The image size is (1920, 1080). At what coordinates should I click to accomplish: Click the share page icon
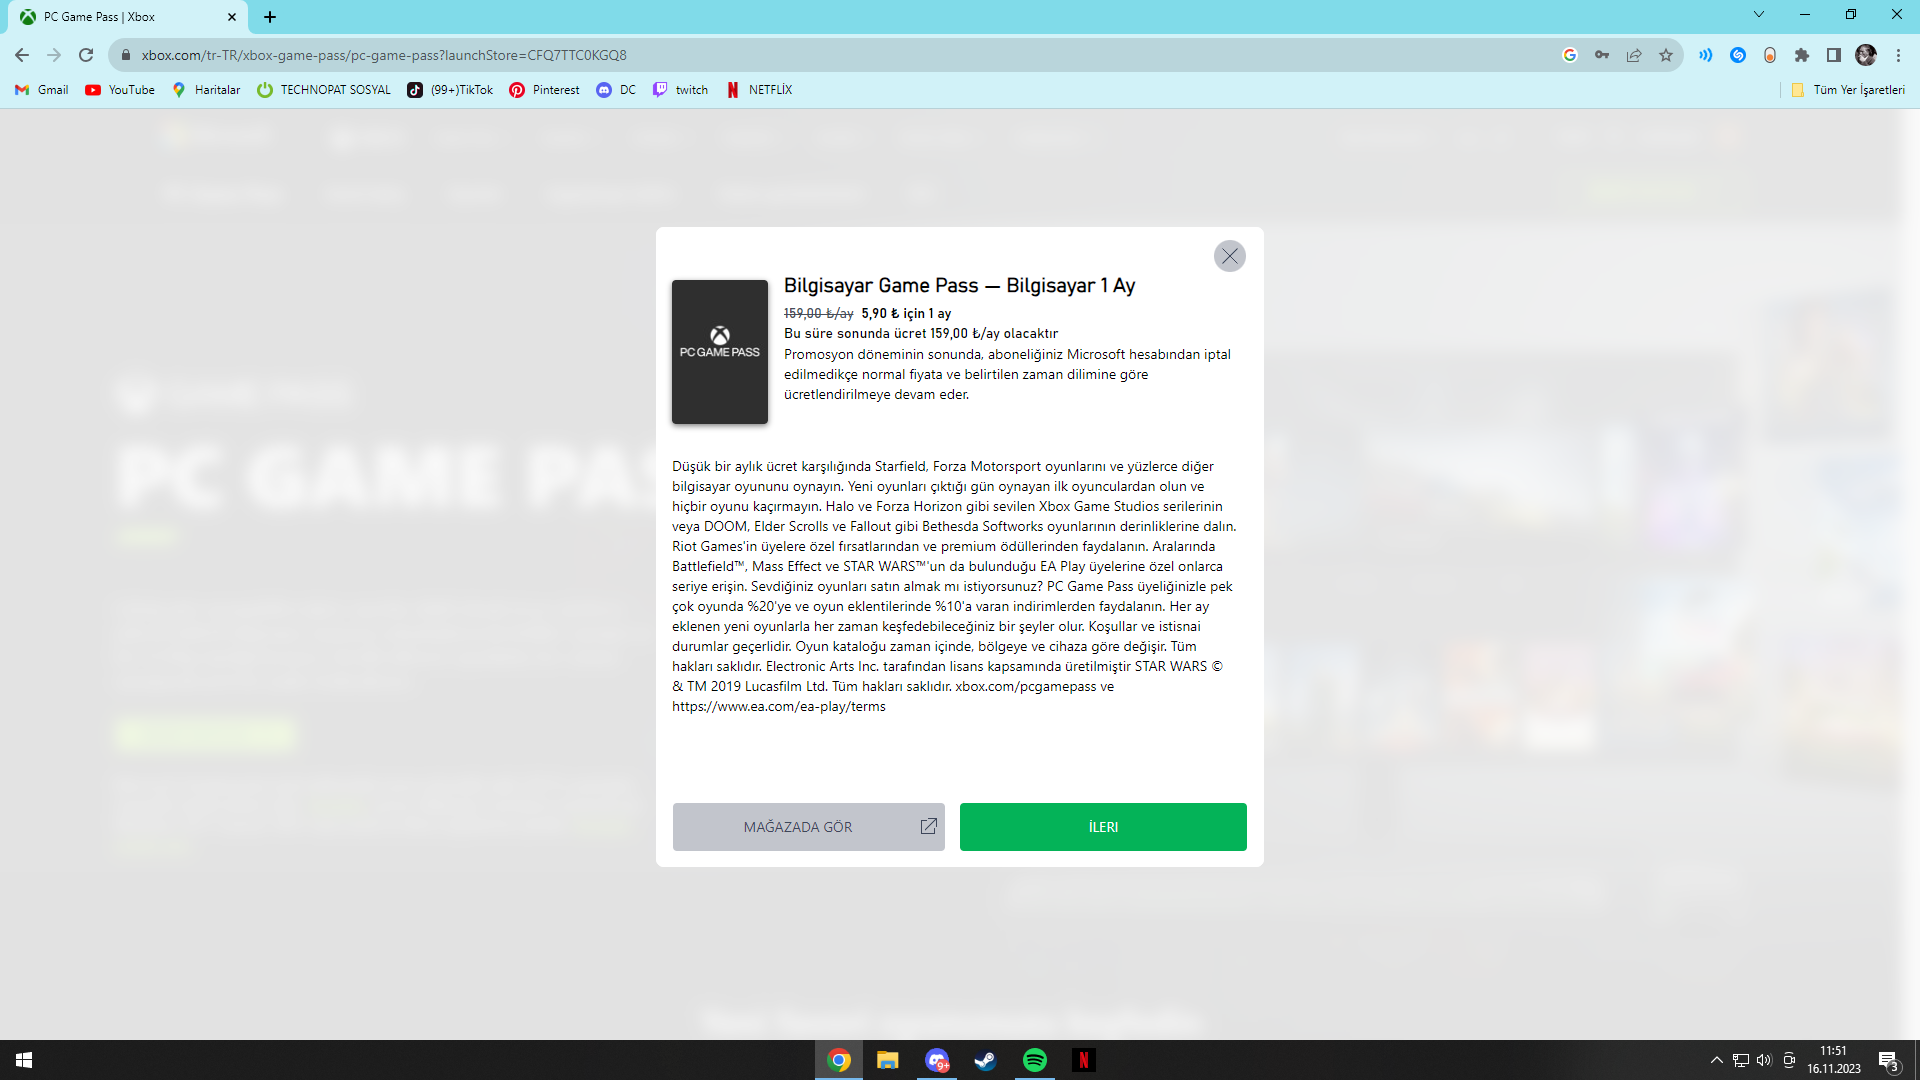(1633, 55)
